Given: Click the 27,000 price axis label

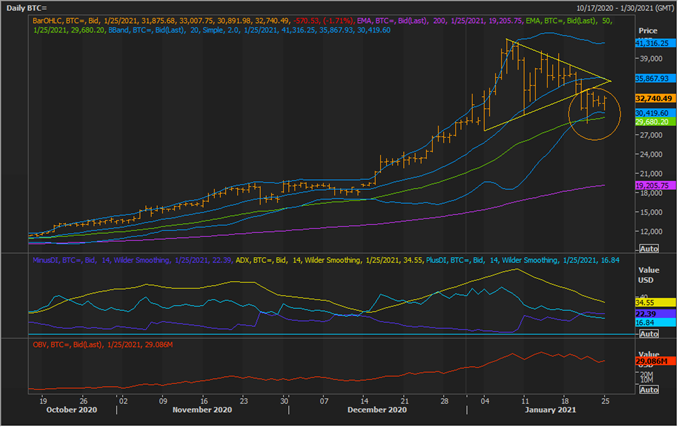Looking at the screenshot, I should pyautogui.click(x=650, y=135).
